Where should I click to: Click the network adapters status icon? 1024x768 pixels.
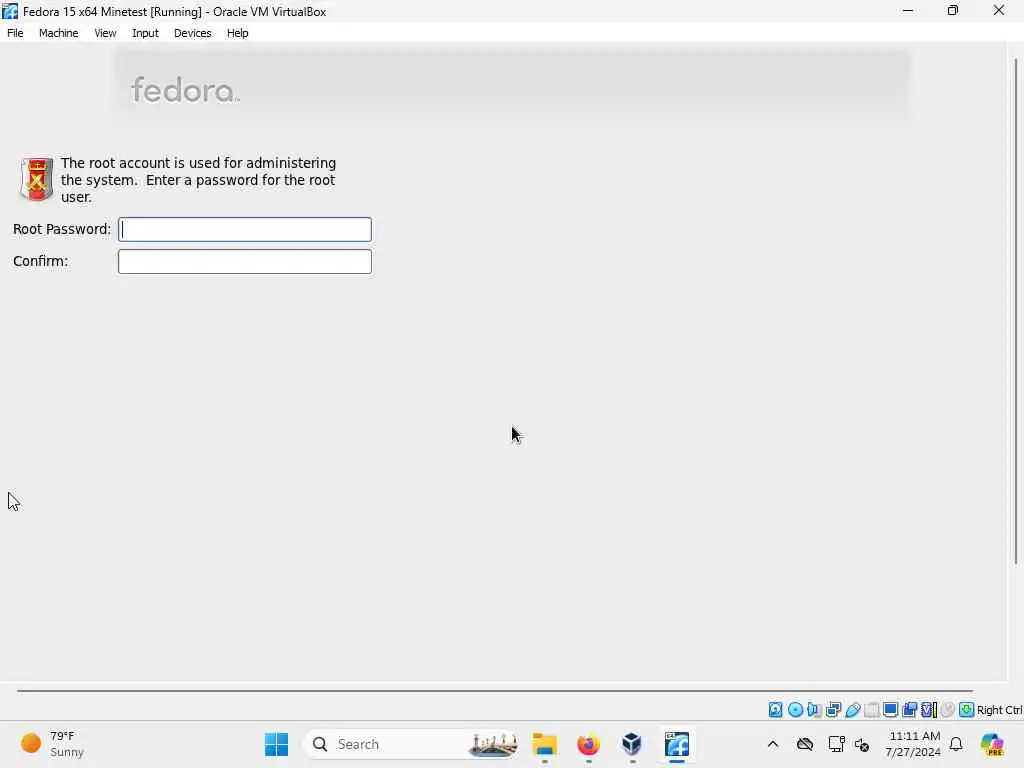(x=833, y=710)
